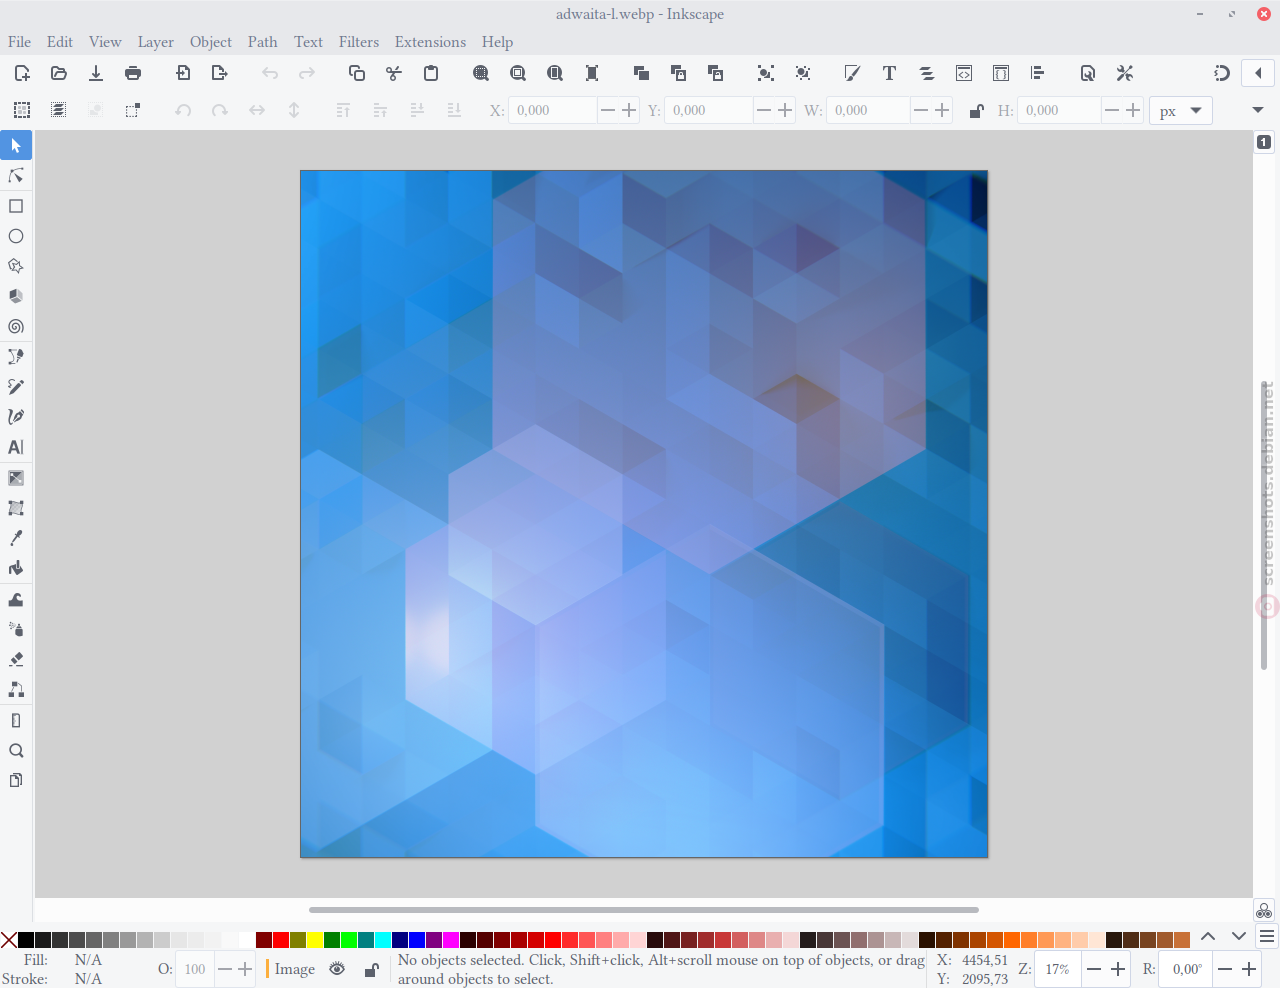Select the Star polygon tool
The image size is (1280, 988).
(x=16, y=266)
